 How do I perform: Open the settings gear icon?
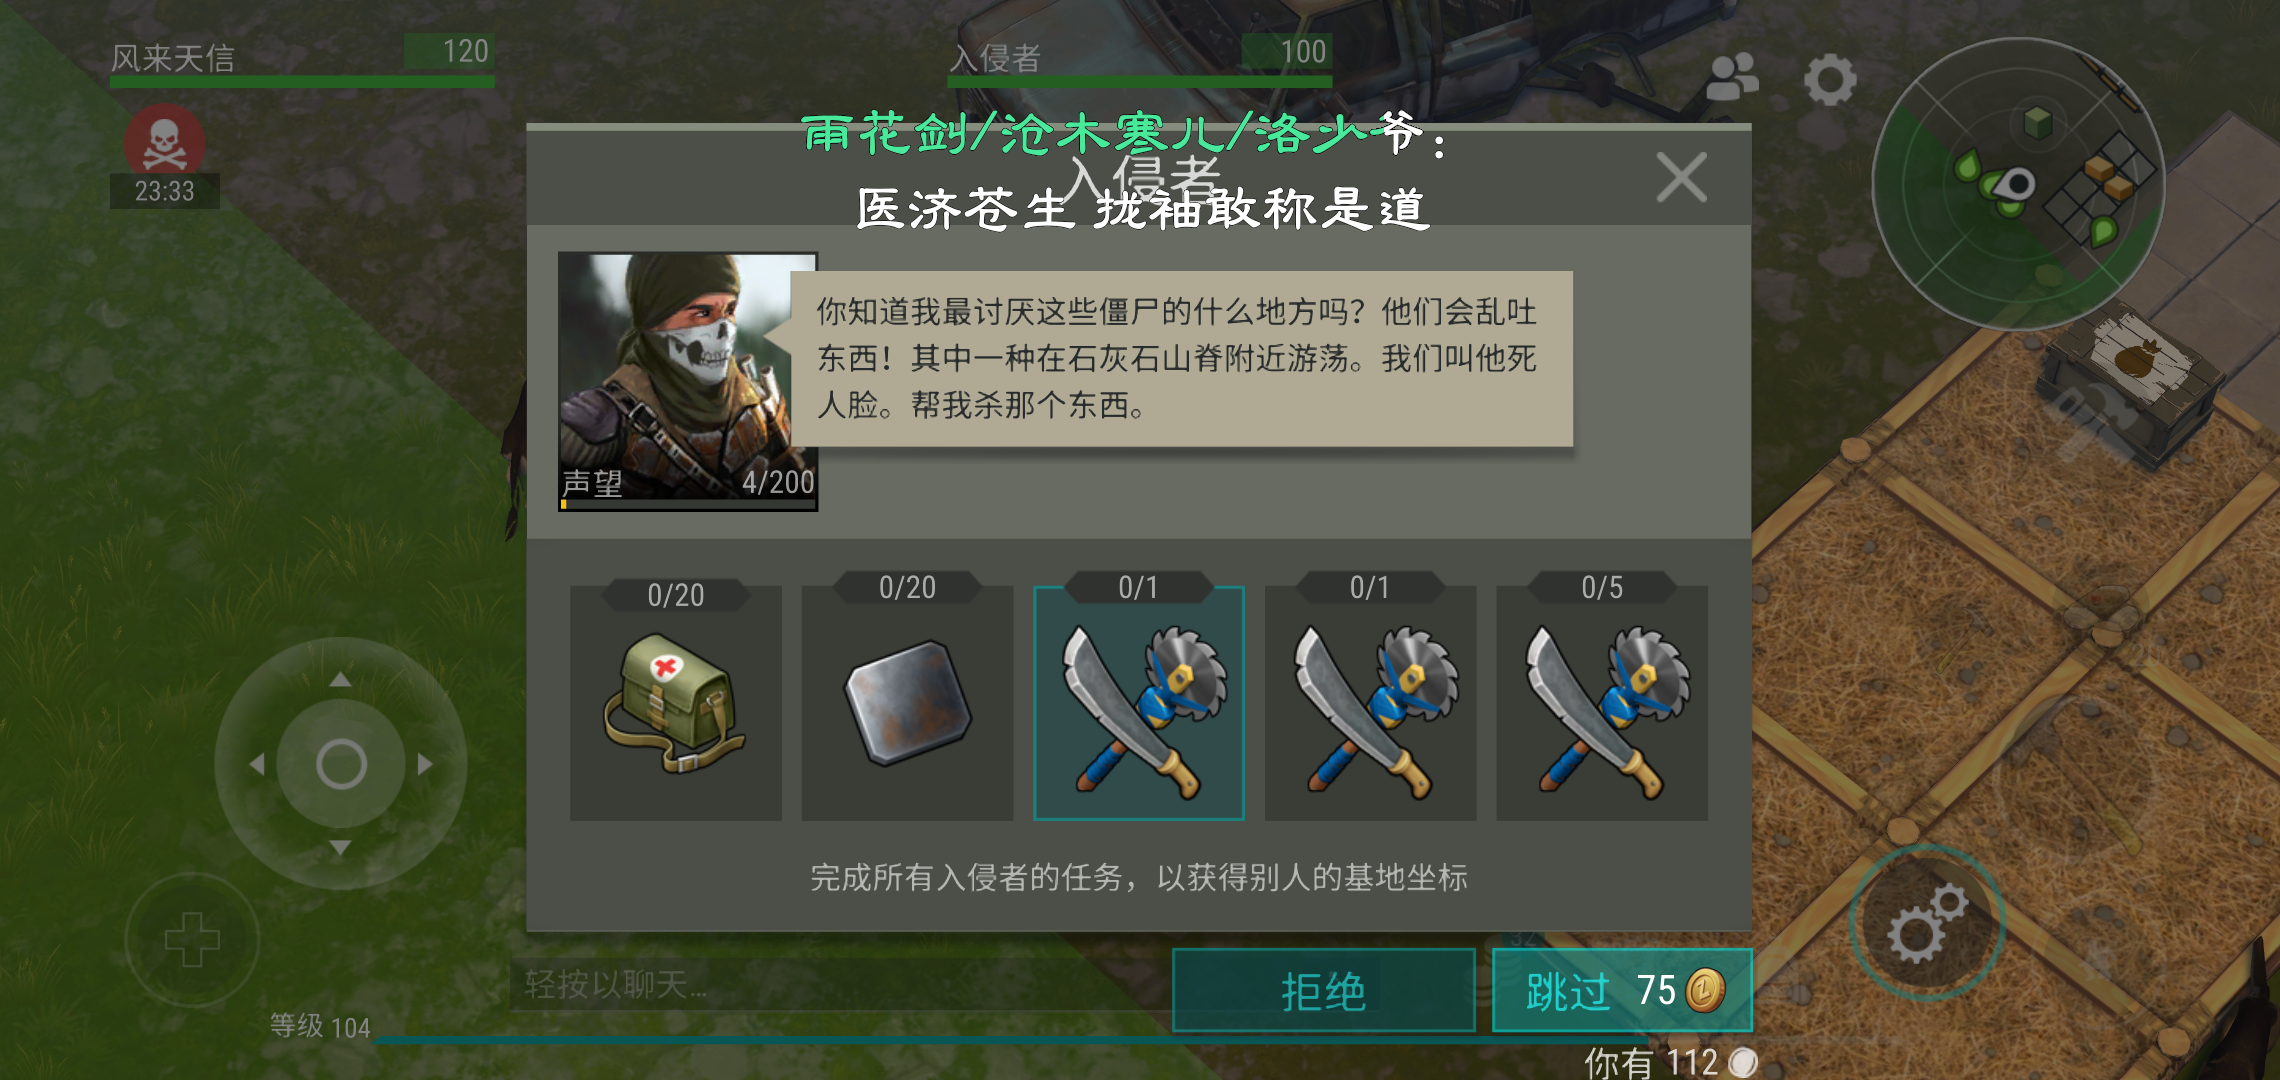[1830, 80]
